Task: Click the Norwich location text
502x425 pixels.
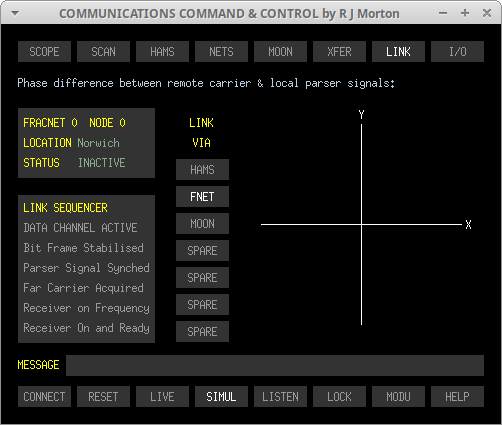Action: (98, 143)
